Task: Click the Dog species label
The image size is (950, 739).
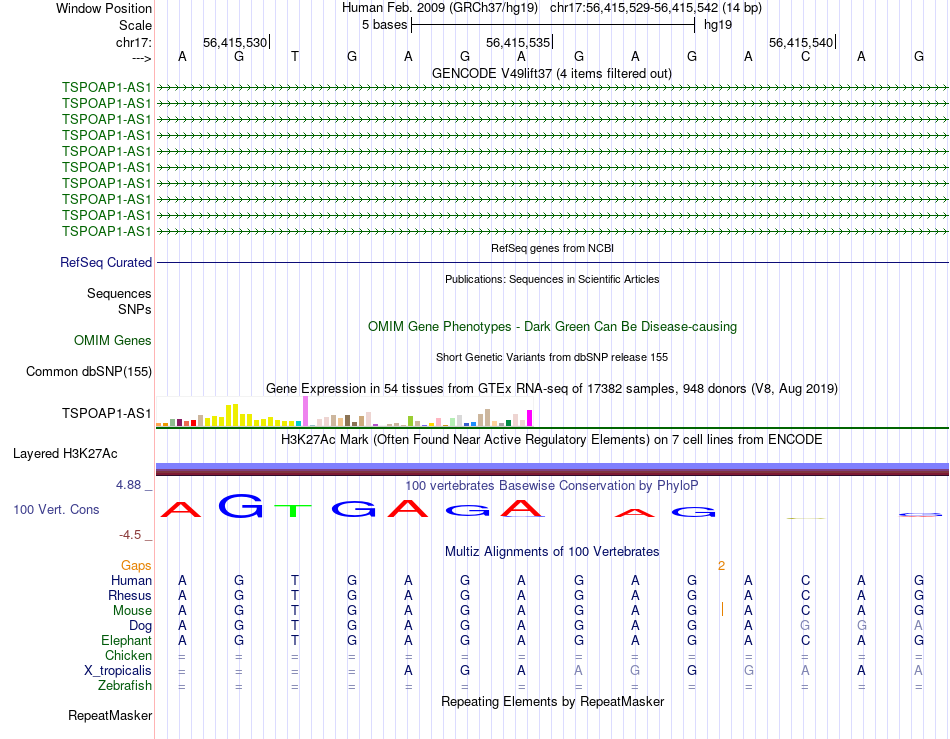Action: pos(140,626)
